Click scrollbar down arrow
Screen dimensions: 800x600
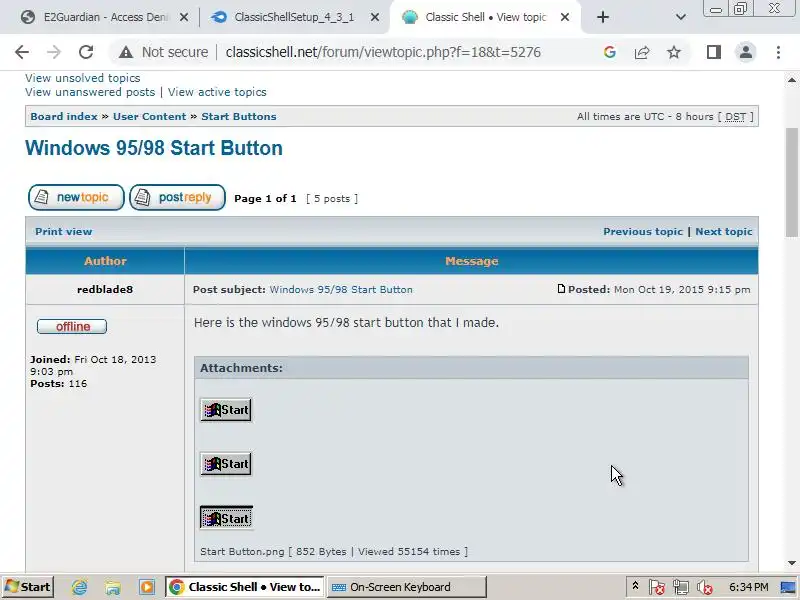tap(792, 563)
